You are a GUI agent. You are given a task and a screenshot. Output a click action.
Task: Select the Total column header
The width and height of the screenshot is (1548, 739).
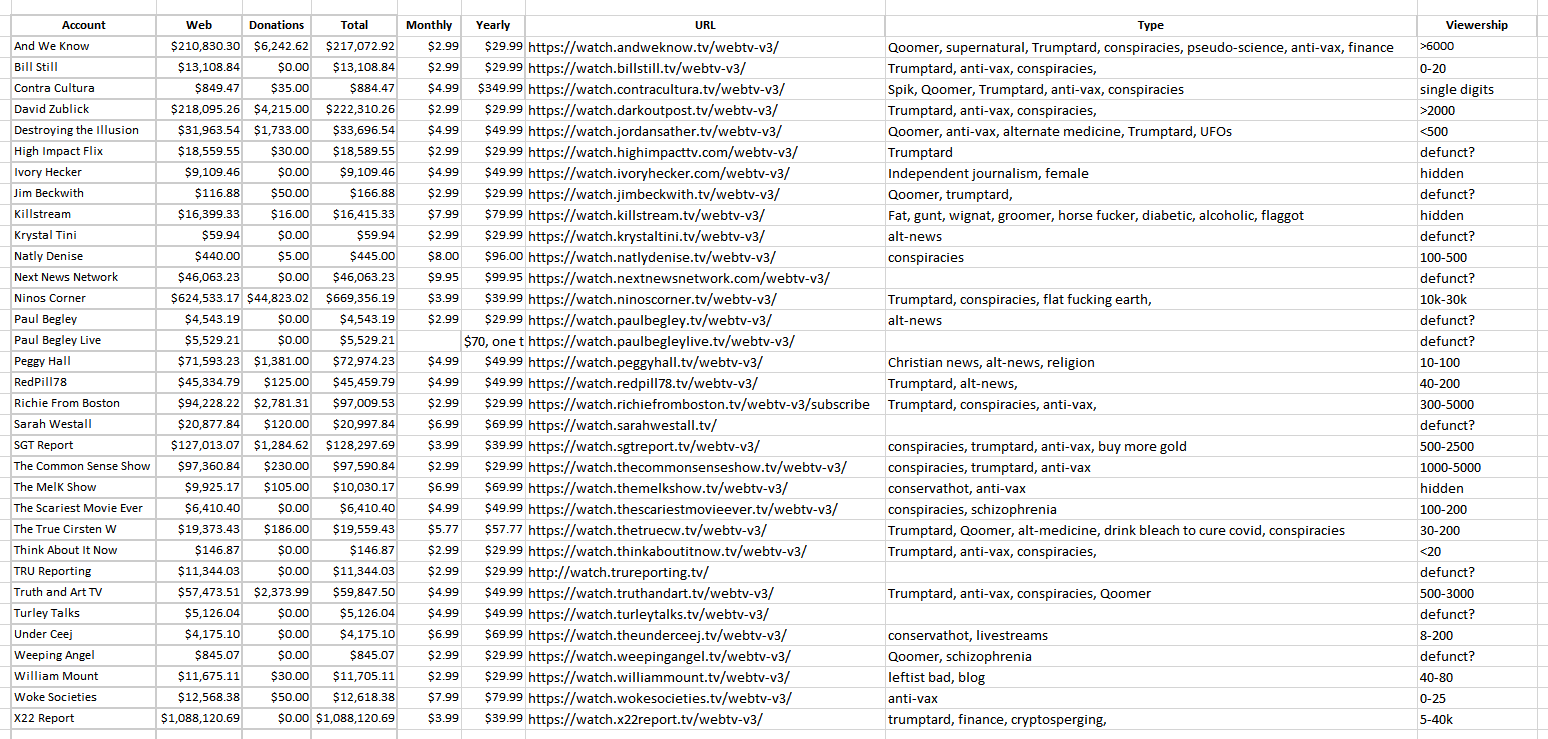click(x=354, y=25)
